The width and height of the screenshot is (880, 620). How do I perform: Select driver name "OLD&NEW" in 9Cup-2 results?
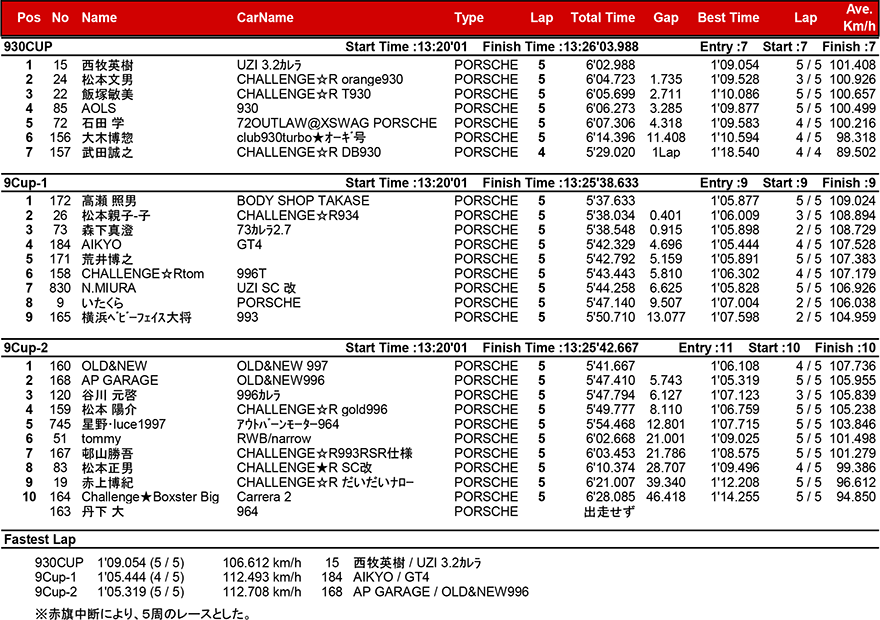tap(114, 366)
